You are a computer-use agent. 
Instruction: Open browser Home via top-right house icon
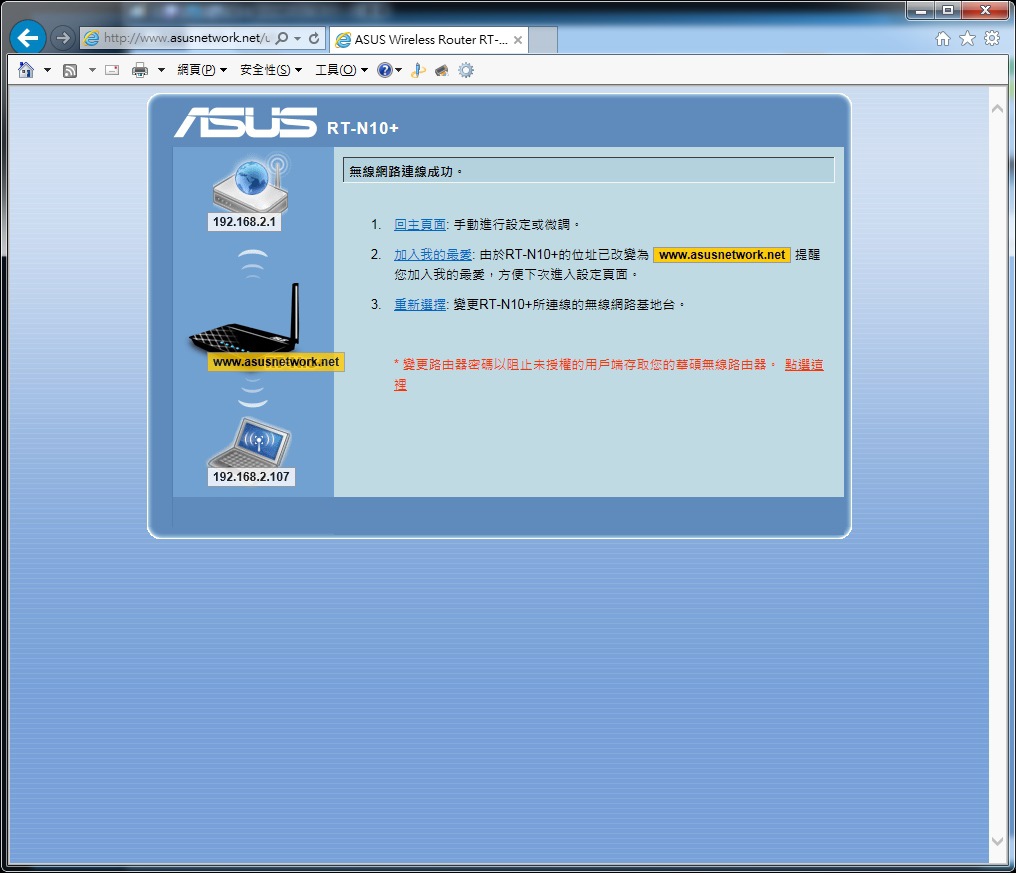(x=943, y=39)
